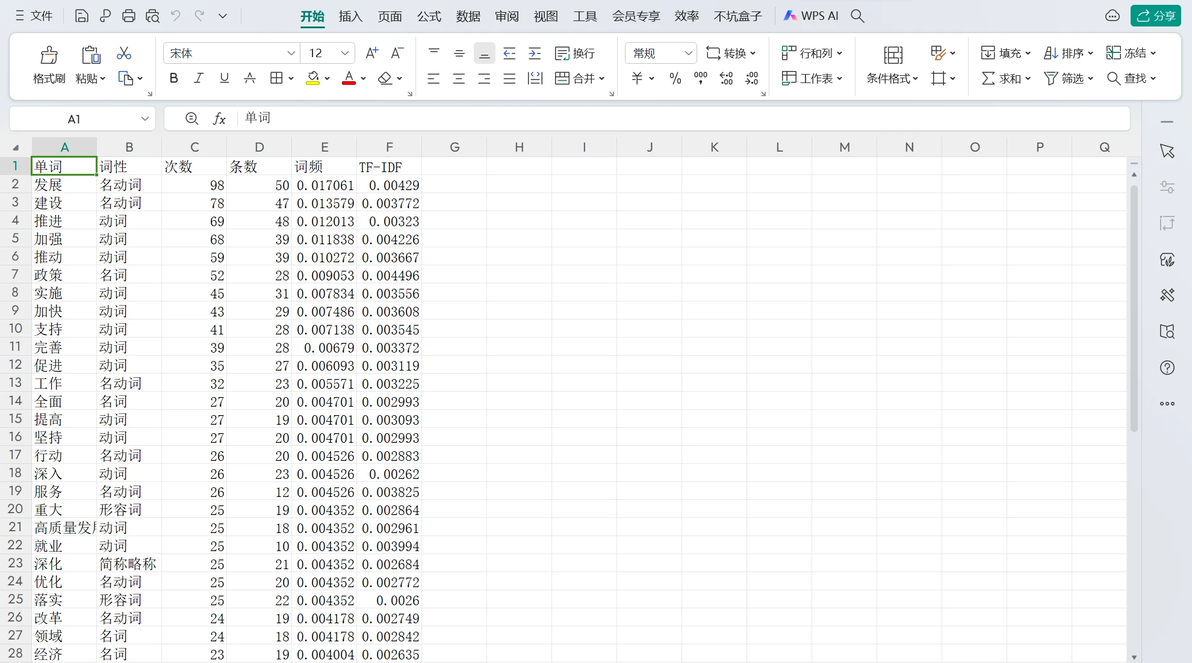Screen dimensions: 1192x663
Task: Click the Cut scissors icon
Action: 124,53
